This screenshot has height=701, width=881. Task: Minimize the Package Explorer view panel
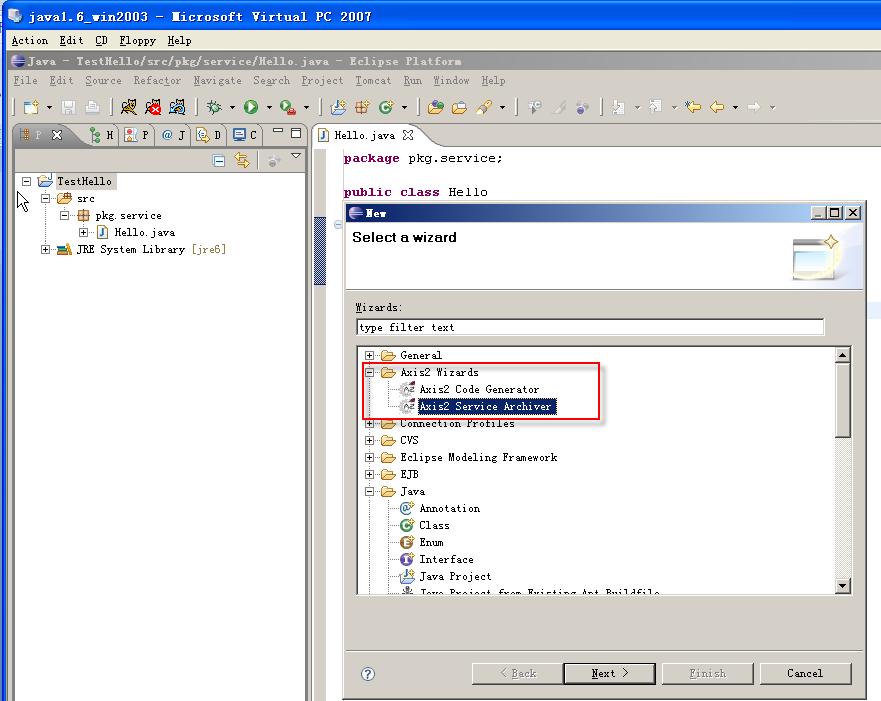tap(278, 131)
